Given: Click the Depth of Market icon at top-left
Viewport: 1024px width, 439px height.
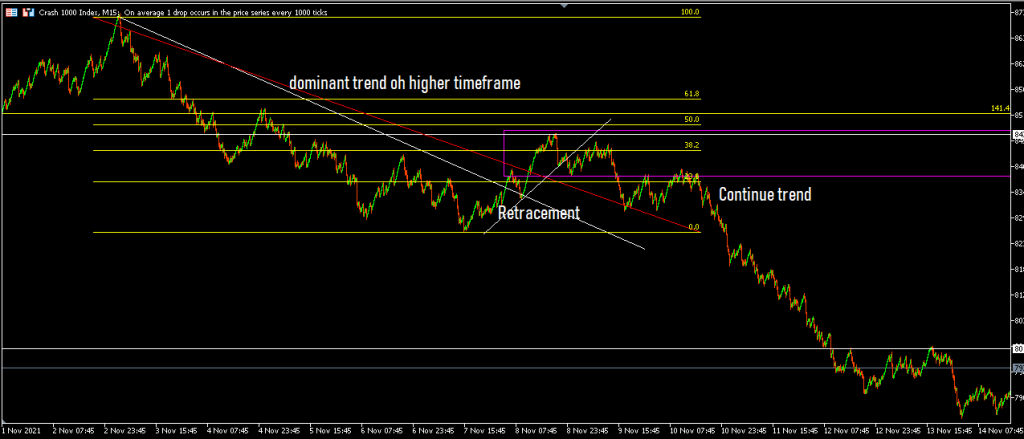Looking at the screenshot, I should pos(10,12).
